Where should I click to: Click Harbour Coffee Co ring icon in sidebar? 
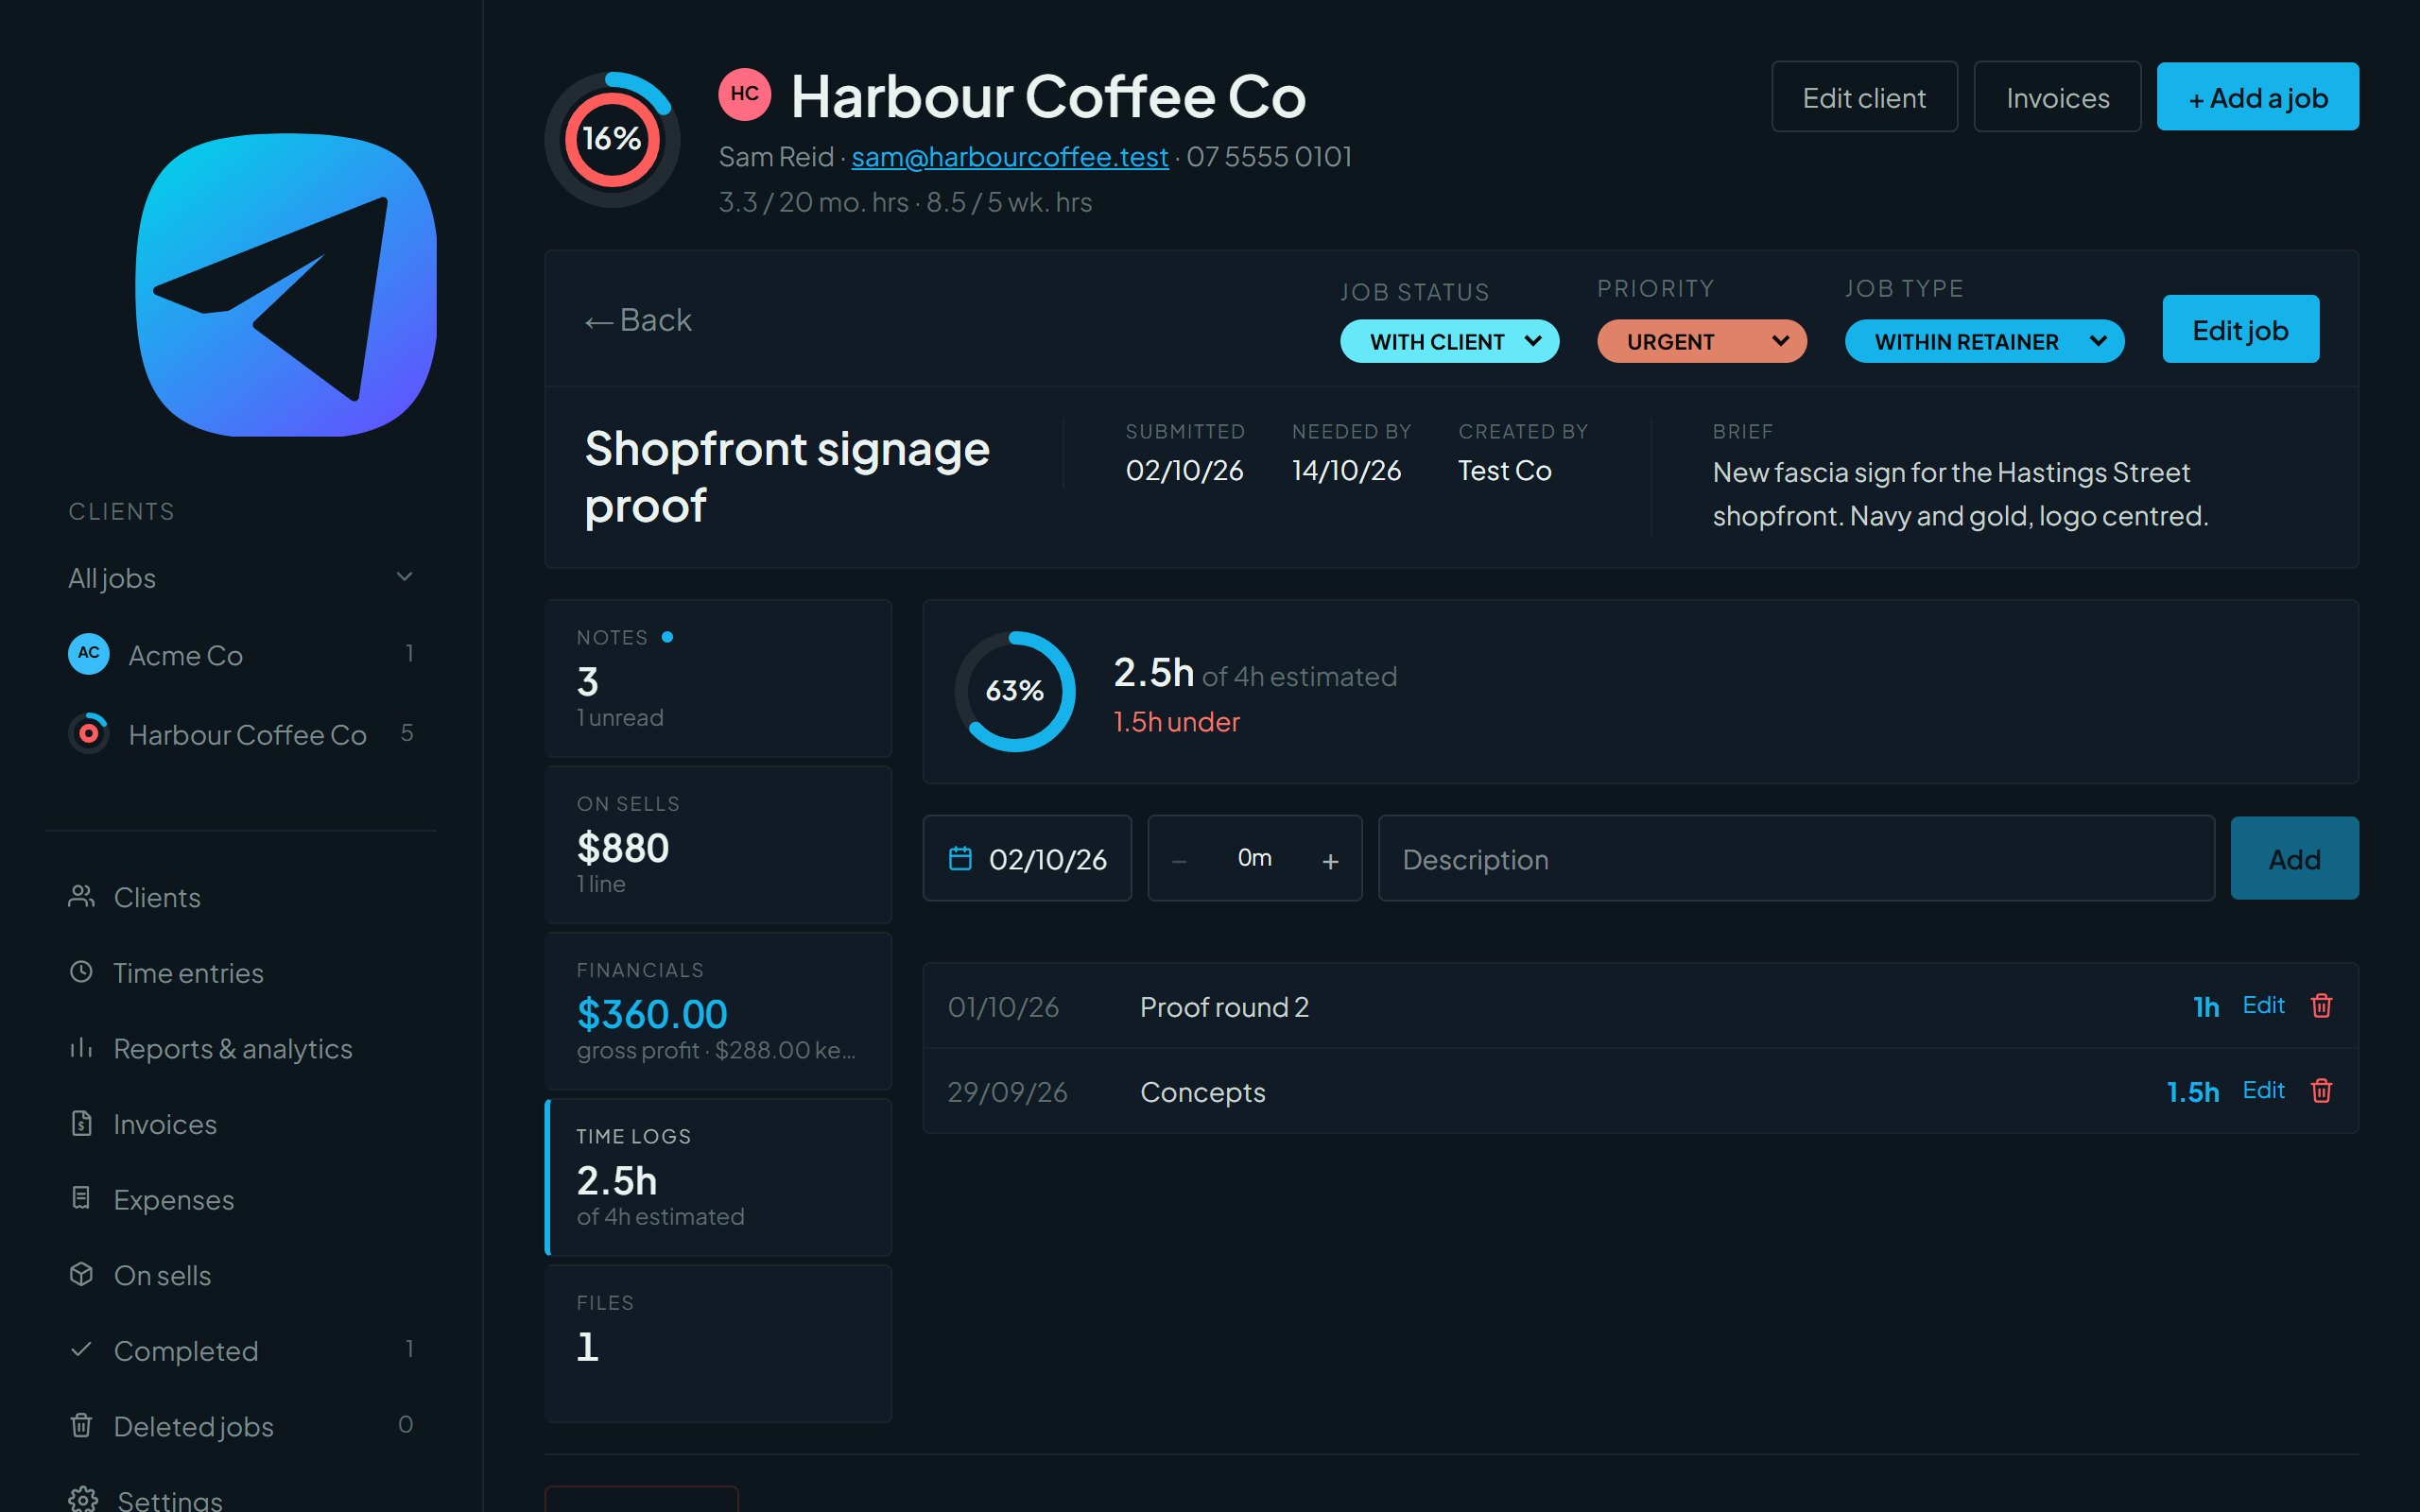88,733
